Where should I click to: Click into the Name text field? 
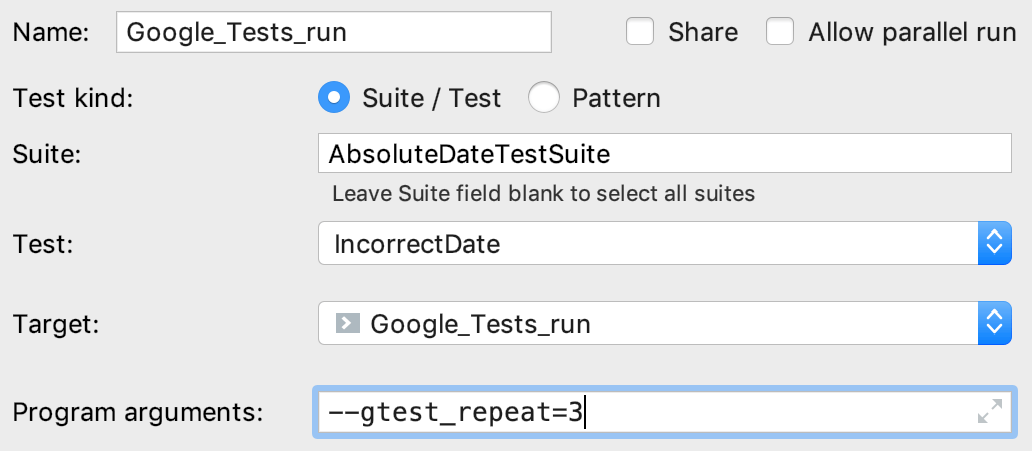pos(333,32)
